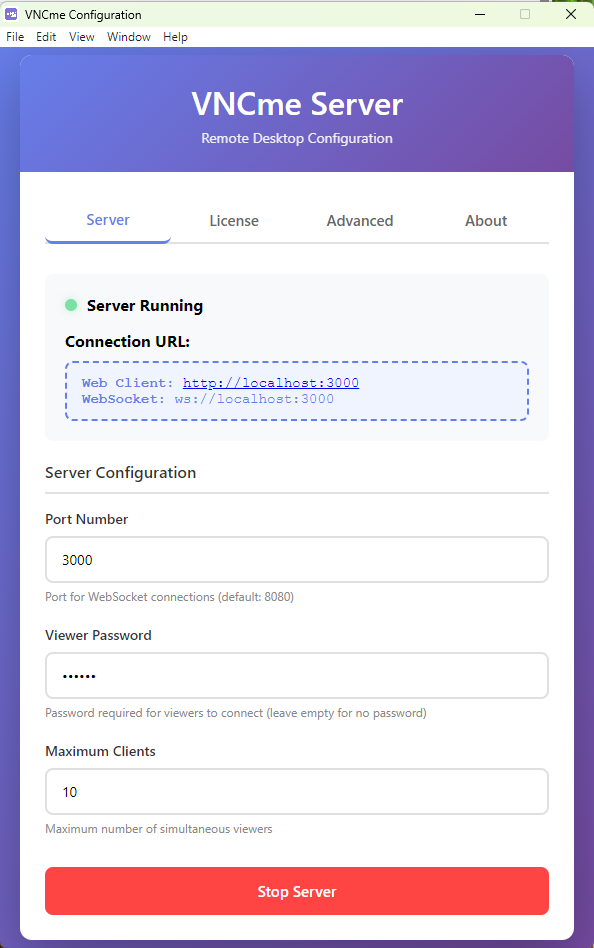Minimize the VNCme Configuration window
Screen dimensions: 594x948
click(480, 14)
